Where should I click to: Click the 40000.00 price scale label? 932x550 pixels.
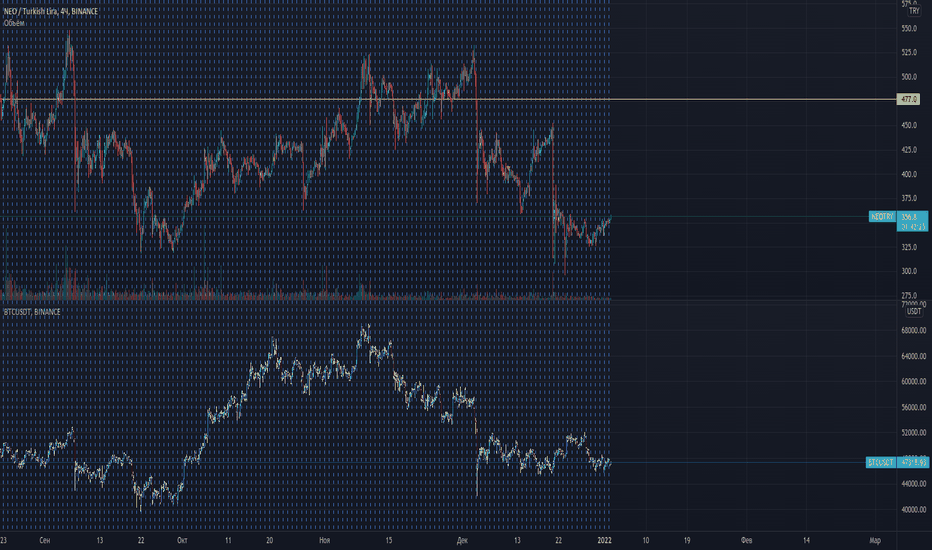[914, 510]
